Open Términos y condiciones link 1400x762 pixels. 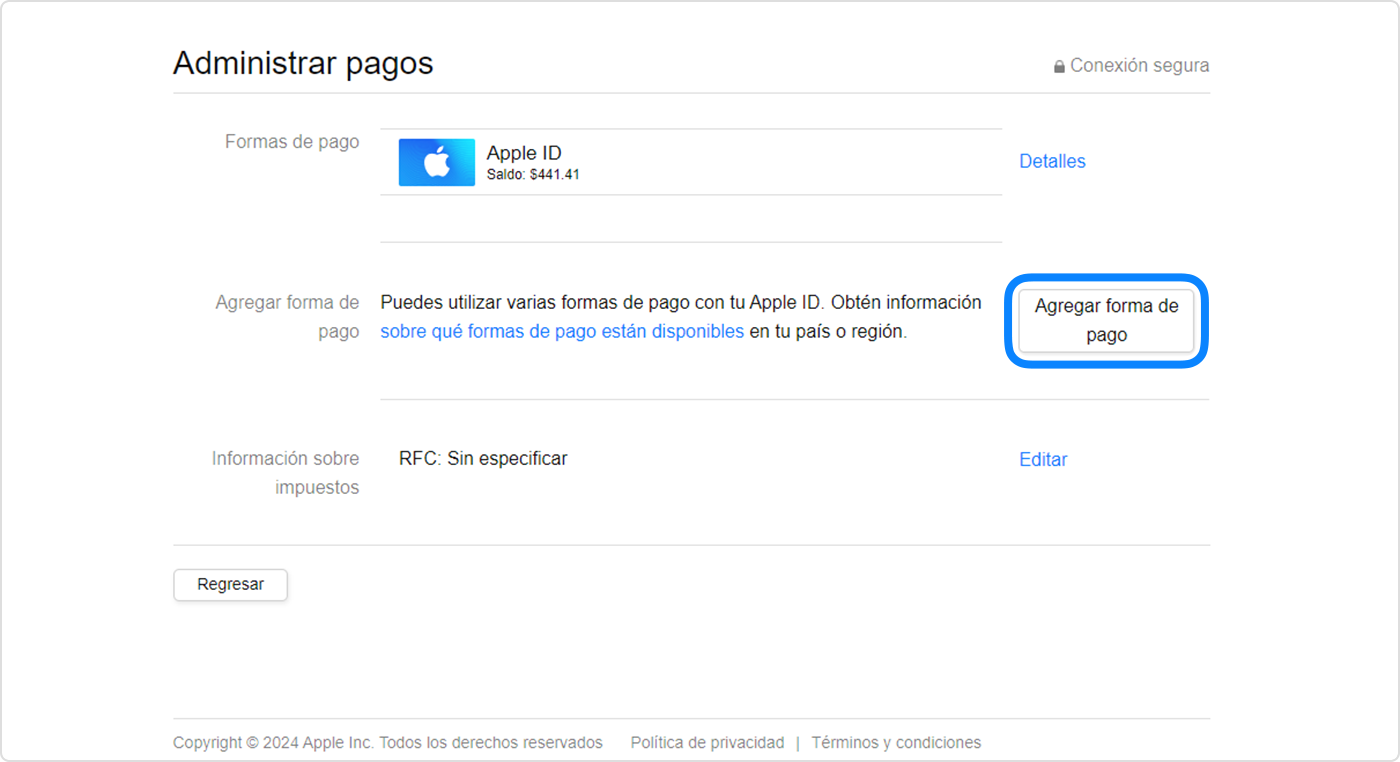coord(896,743)
